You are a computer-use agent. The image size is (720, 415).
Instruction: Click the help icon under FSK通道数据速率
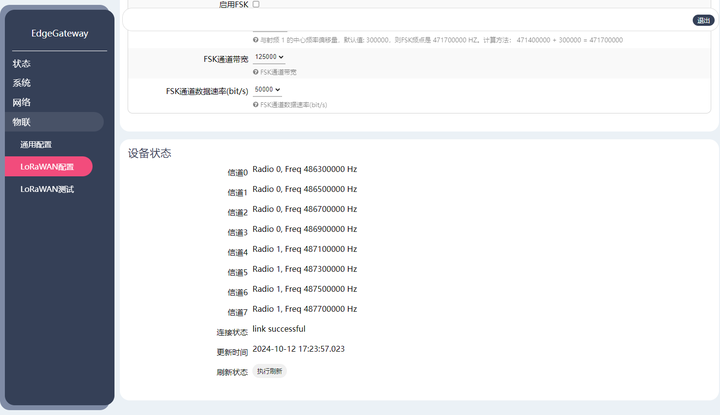point(255,105)
